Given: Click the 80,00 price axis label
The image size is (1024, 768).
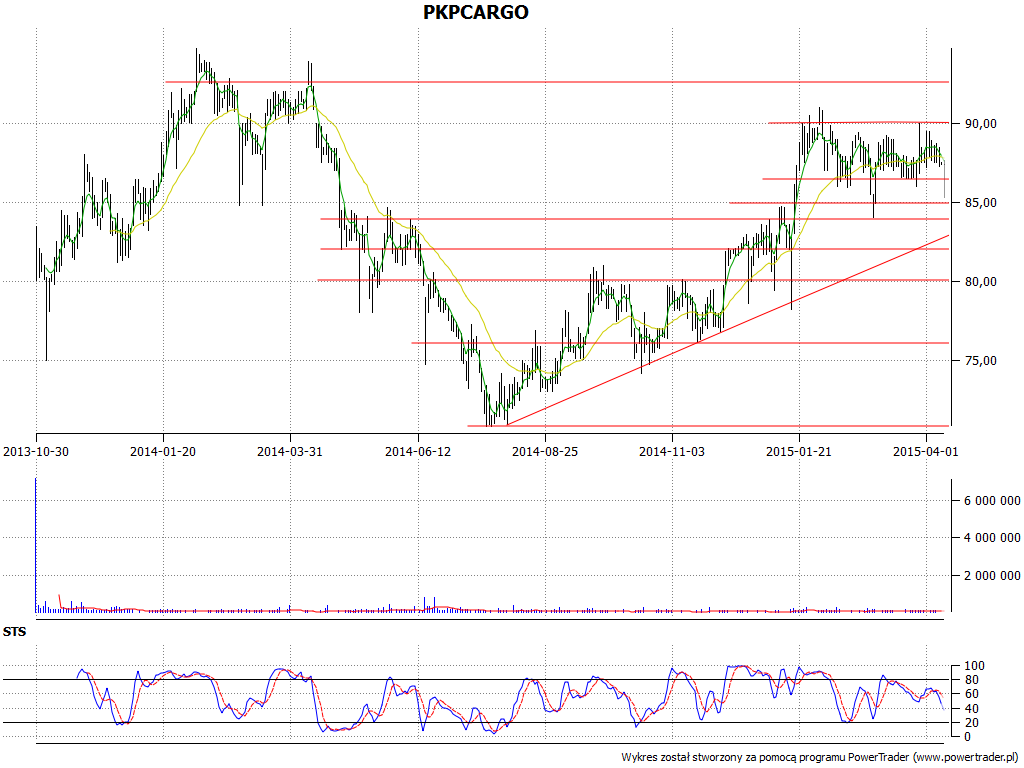Looking at the screenshot, I should [980, 281].
